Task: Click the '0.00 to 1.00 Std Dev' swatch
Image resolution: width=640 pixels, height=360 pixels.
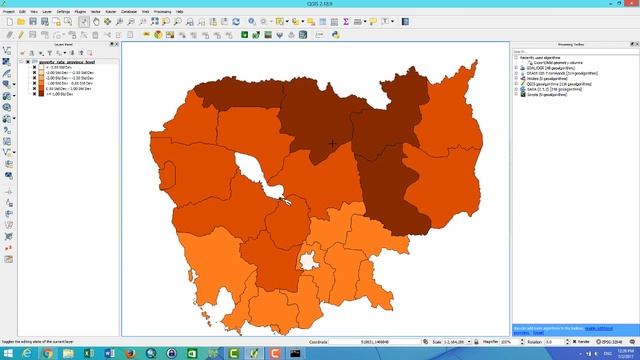Action: [41, 89]
